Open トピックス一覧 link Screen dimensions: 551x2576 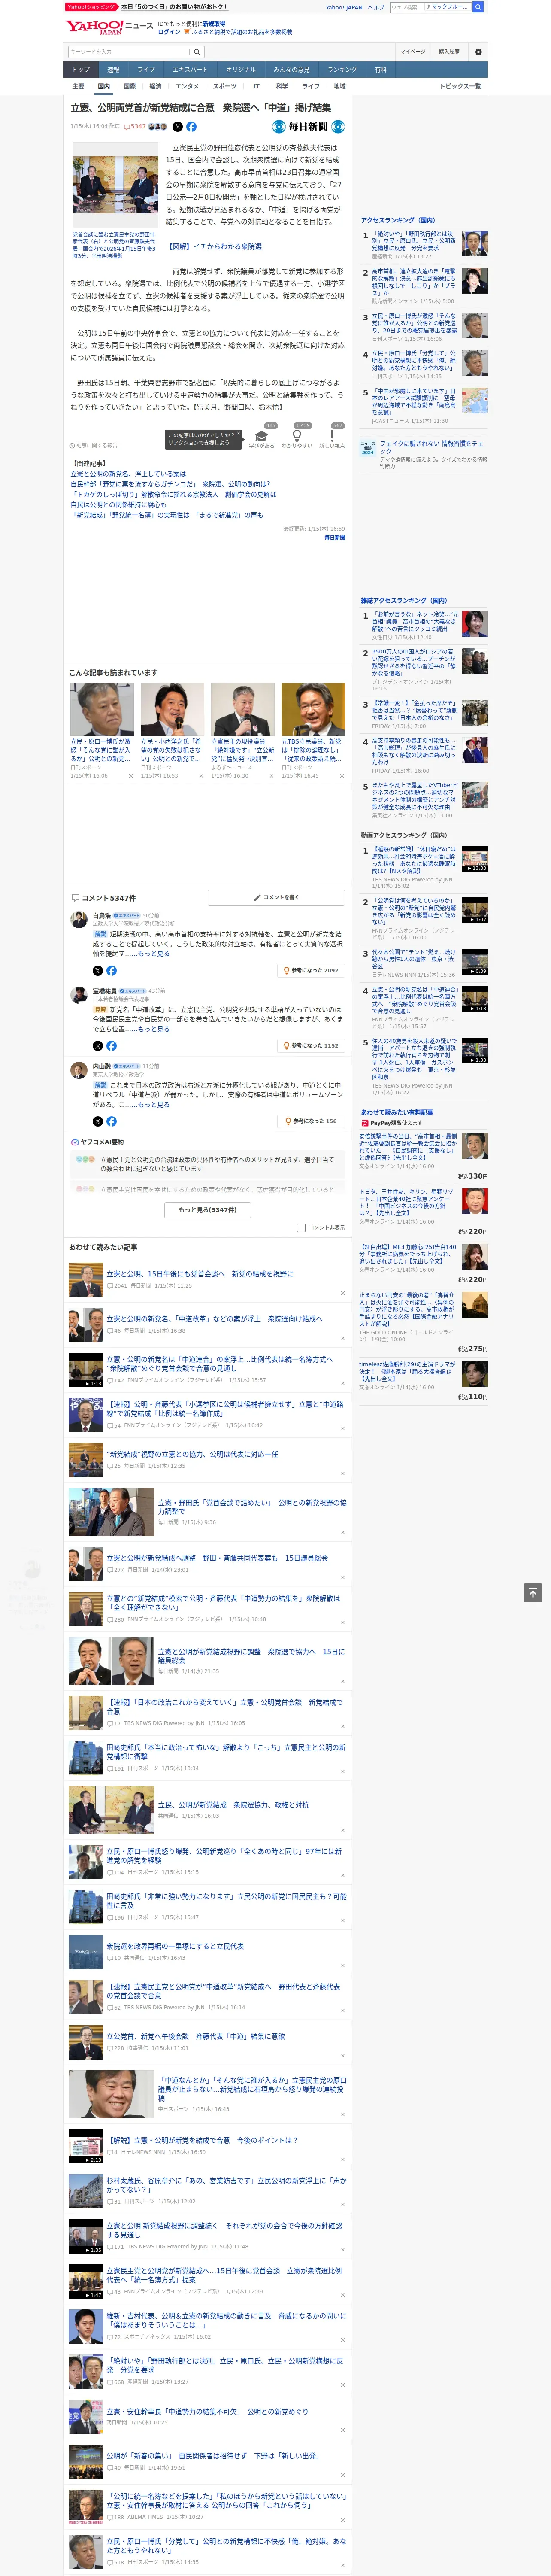coord(460,86)
